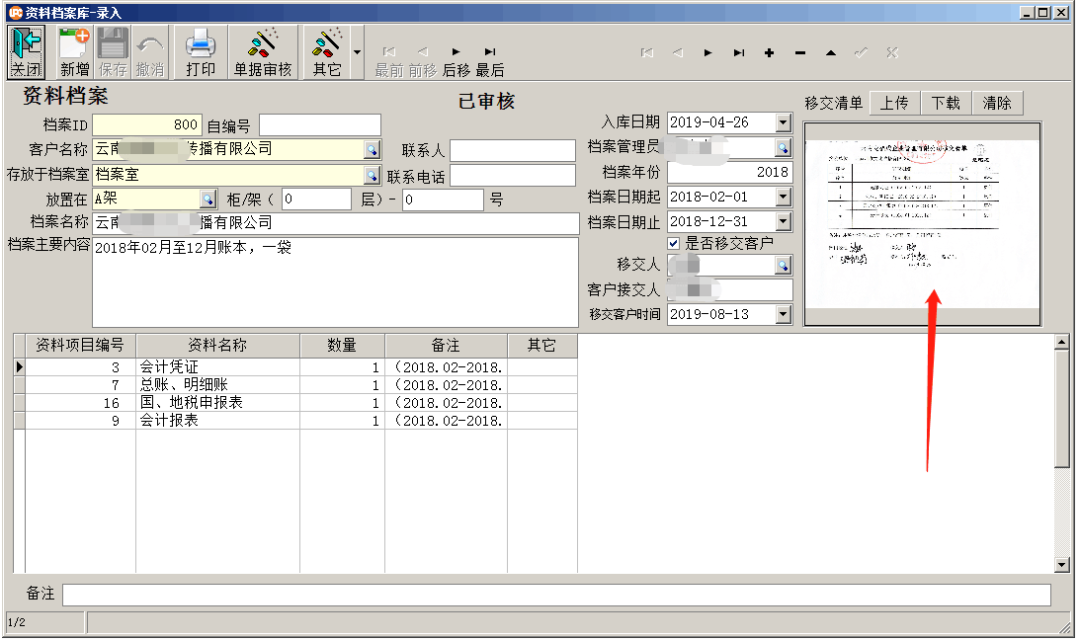The image size is (1080, 641).
Task: Click the X cancel-edit navigator icon
Action: (892, 53)
